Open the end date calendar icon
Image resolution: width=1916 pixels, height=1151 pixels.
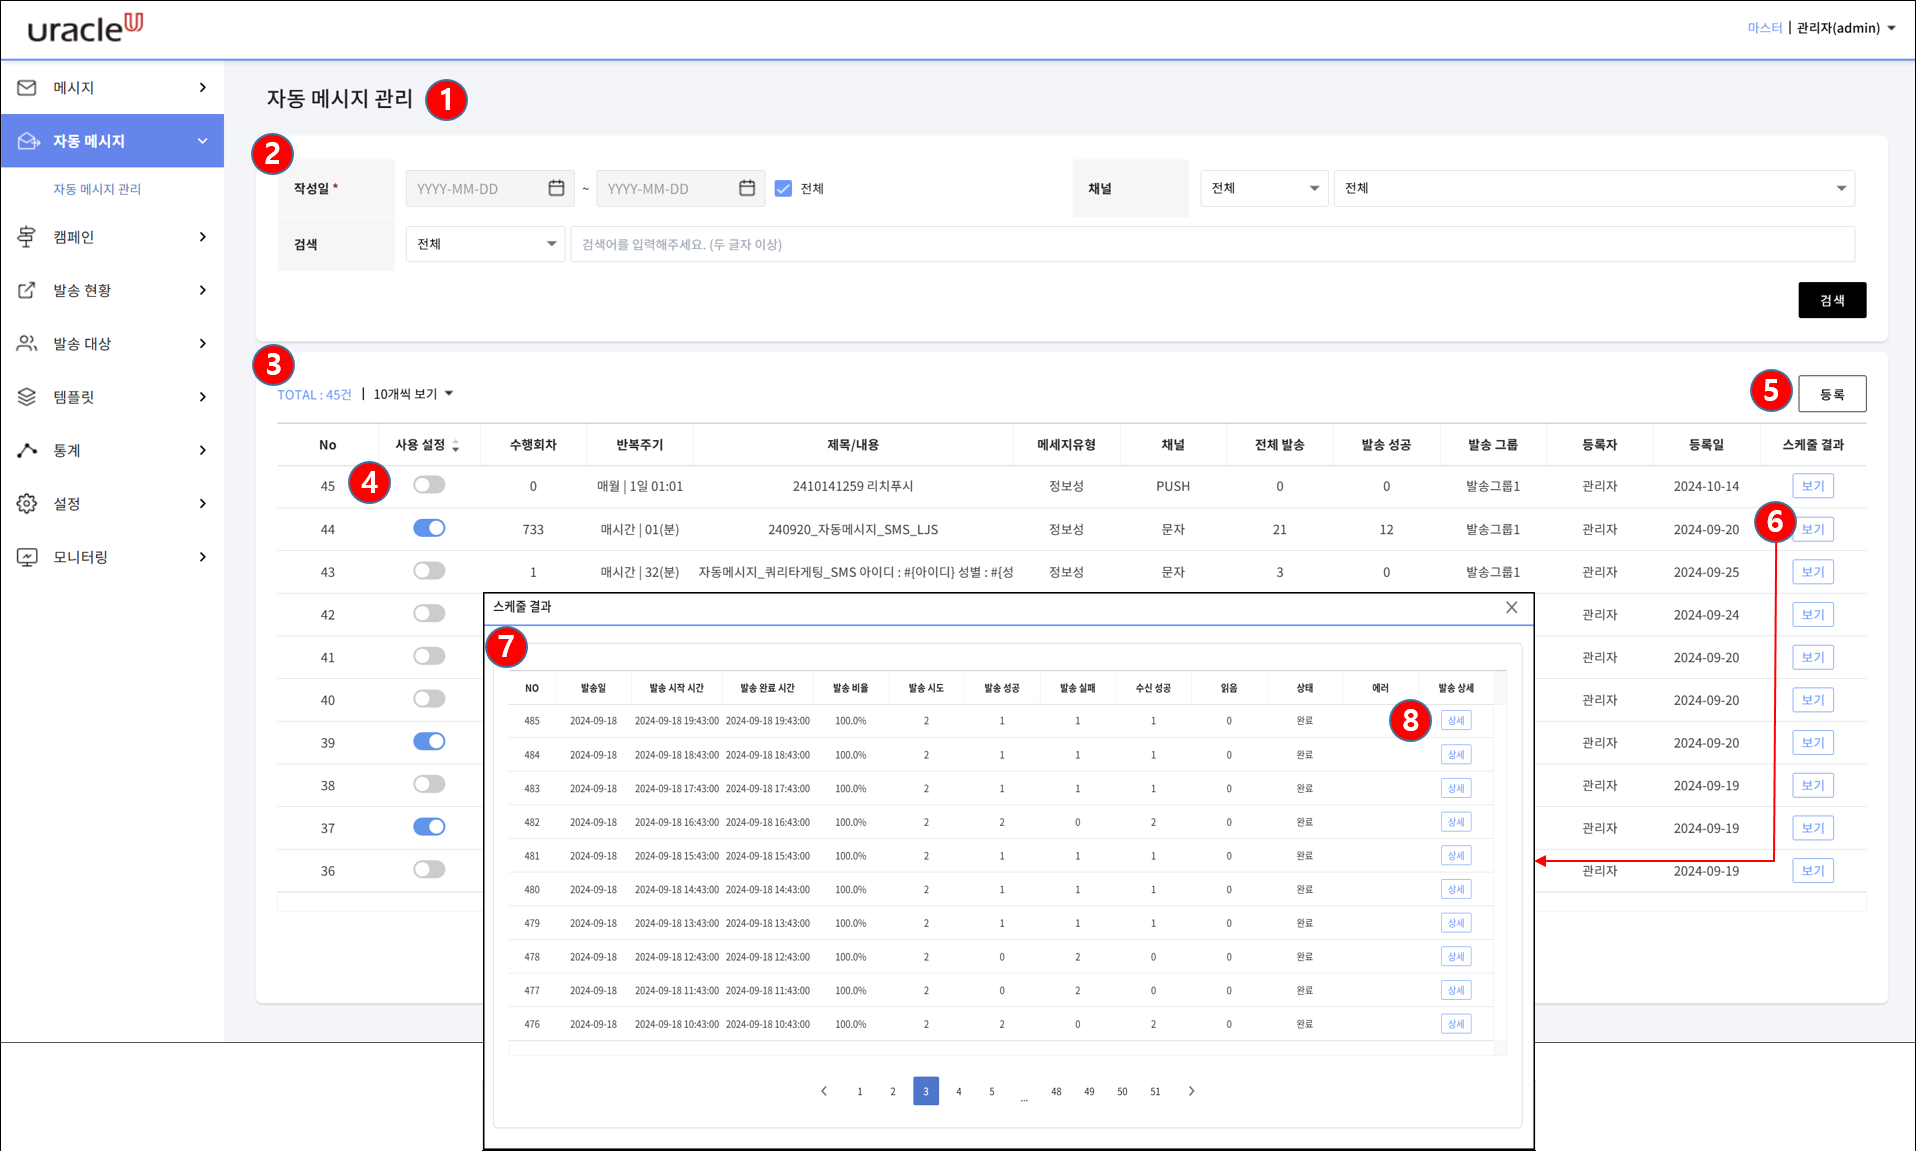(x=746, y=188)
